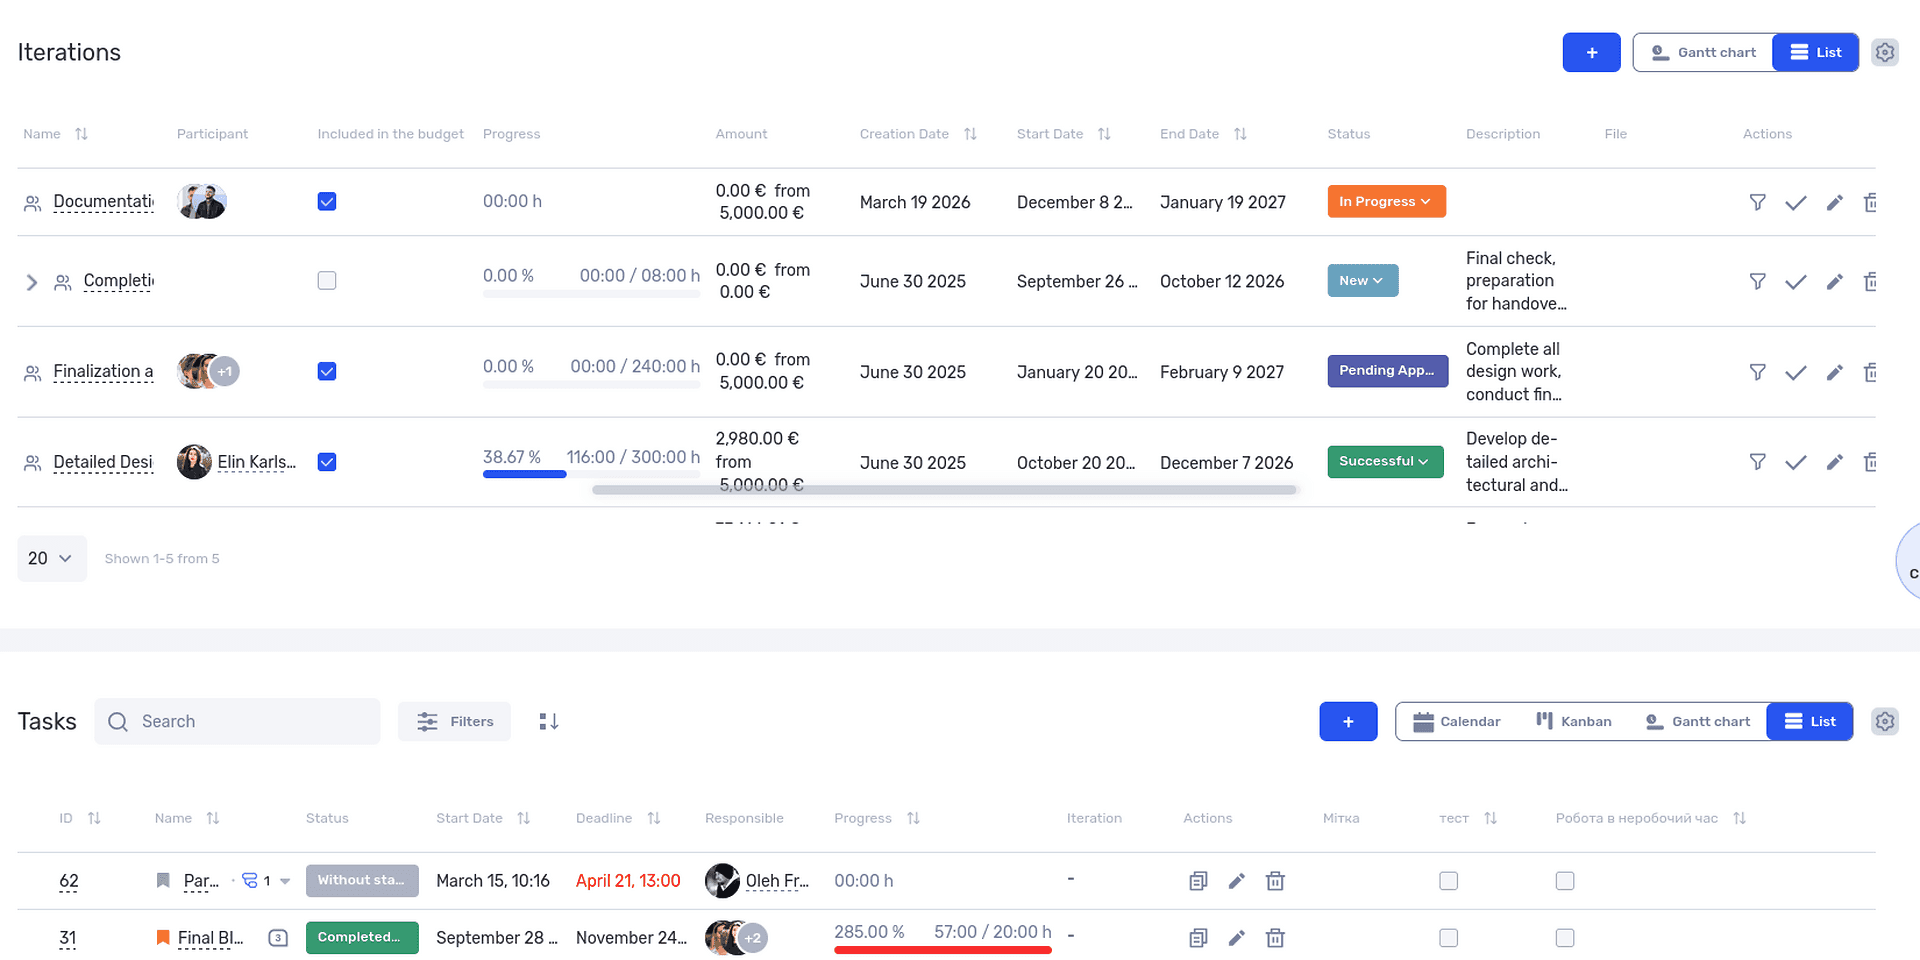Image resolution: width=1920 pixels, height=960 pixels.
Task: Click the horizontal scrollbar in Iterations table
Action: (944, 490)
